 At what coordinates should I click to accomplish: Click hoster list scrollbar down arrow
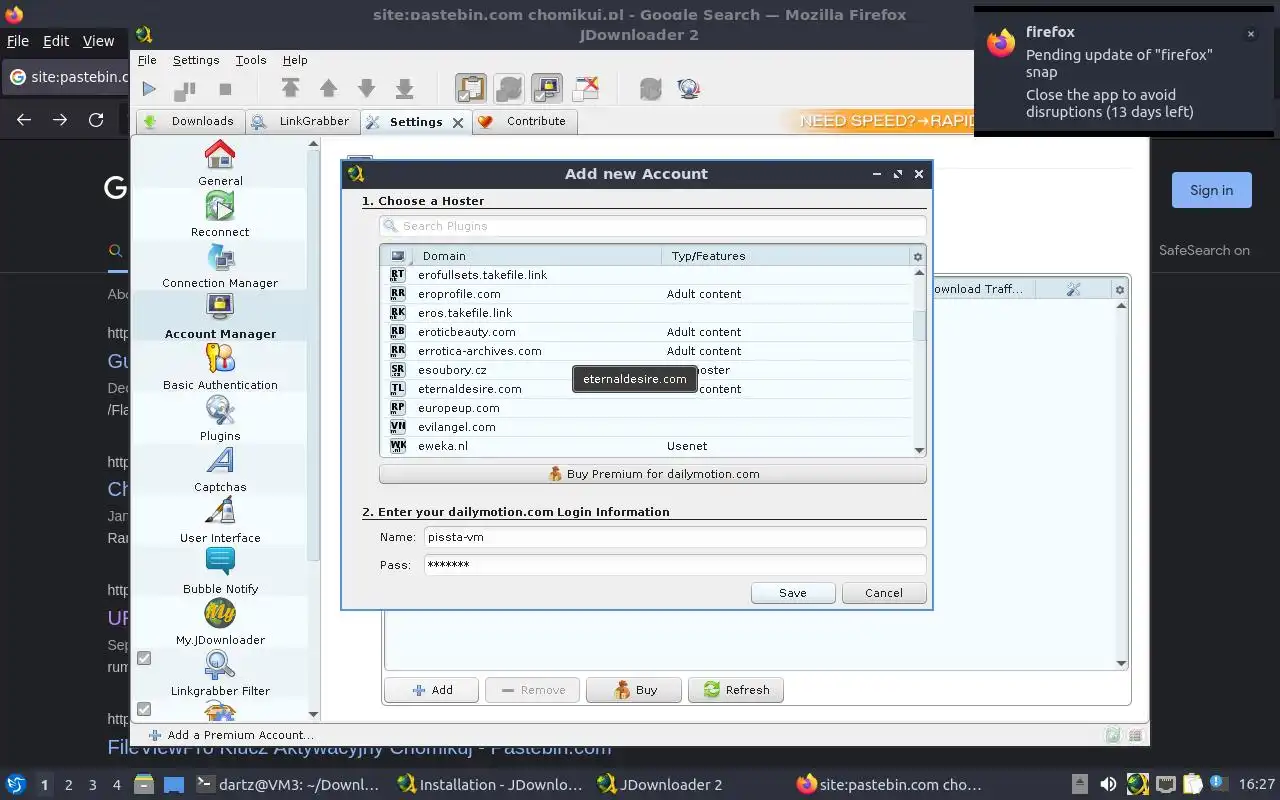tap(919, 451)
